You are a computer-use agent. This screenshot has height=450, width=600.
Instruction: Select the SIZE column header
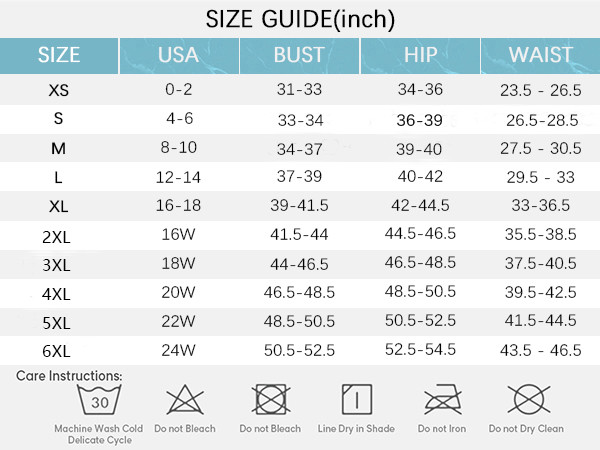pos(59,55)
